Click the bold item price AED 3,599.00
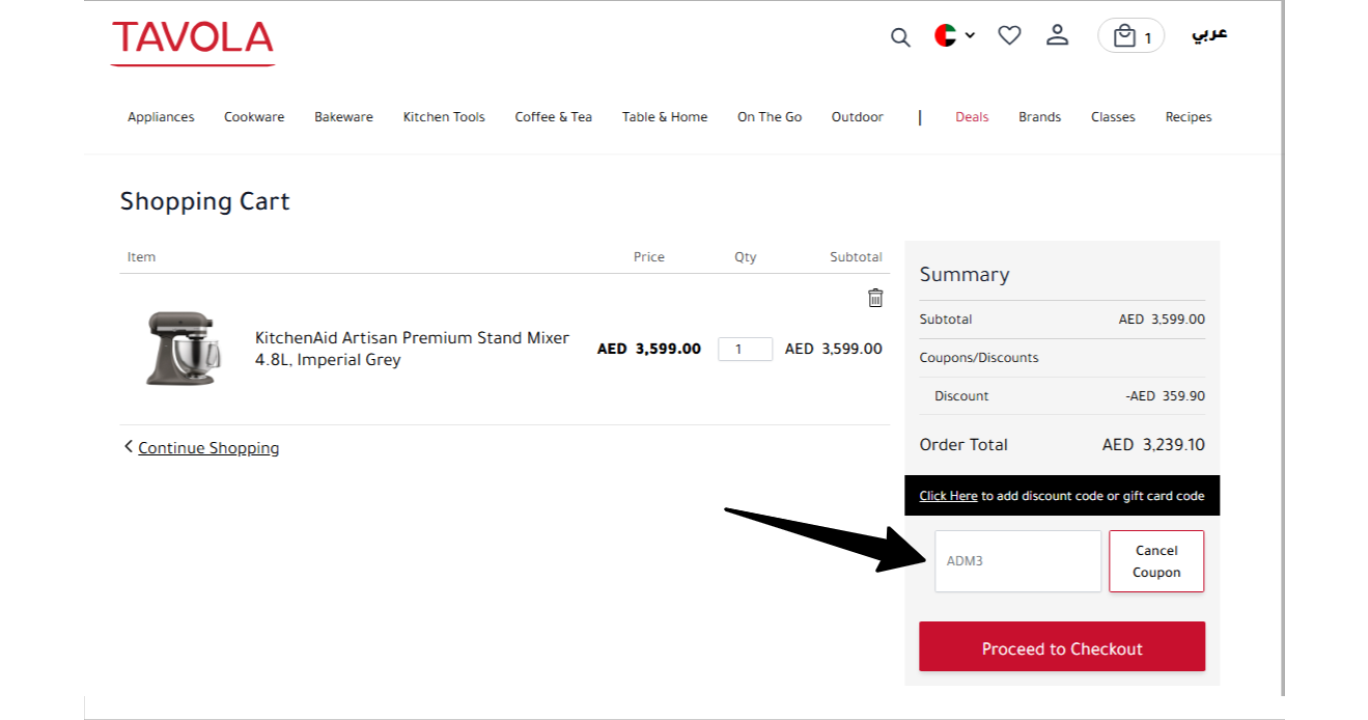The image size is (1368, 720). tap(649, 349)
